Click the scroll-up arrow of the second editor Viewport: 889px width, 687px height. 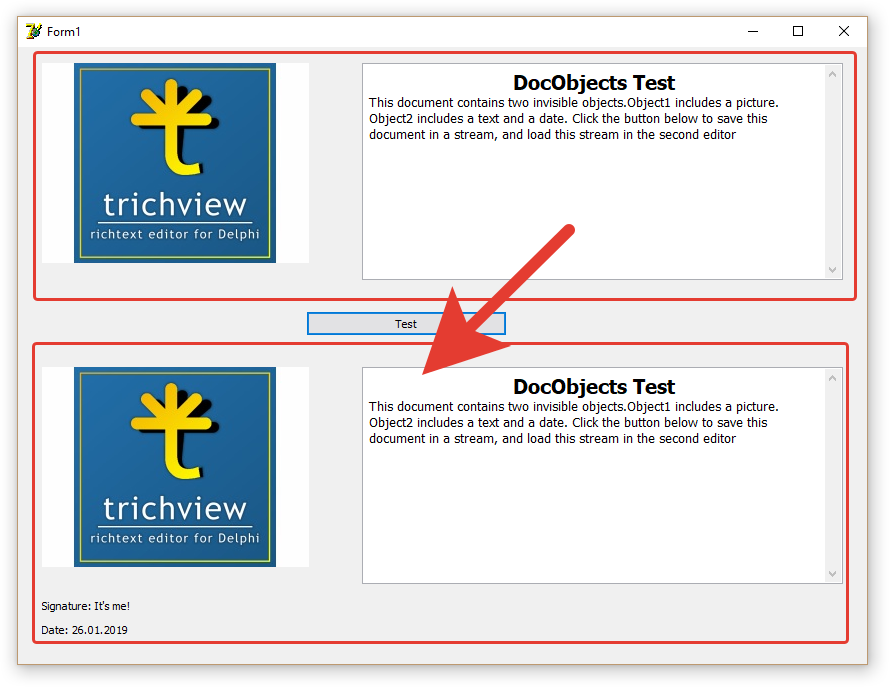[x=832, y=378]
